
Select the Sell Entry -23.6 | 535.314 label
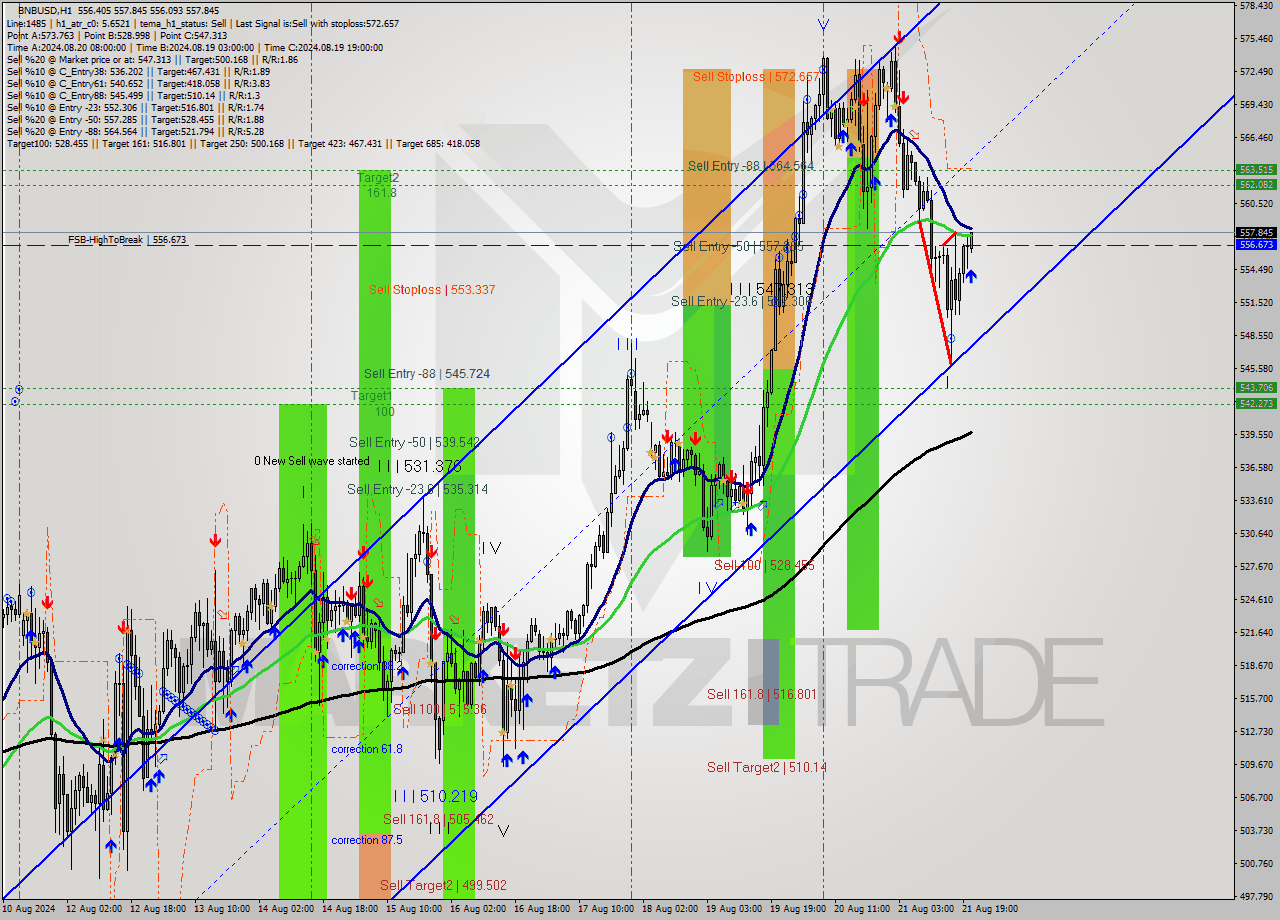point(418,489)
